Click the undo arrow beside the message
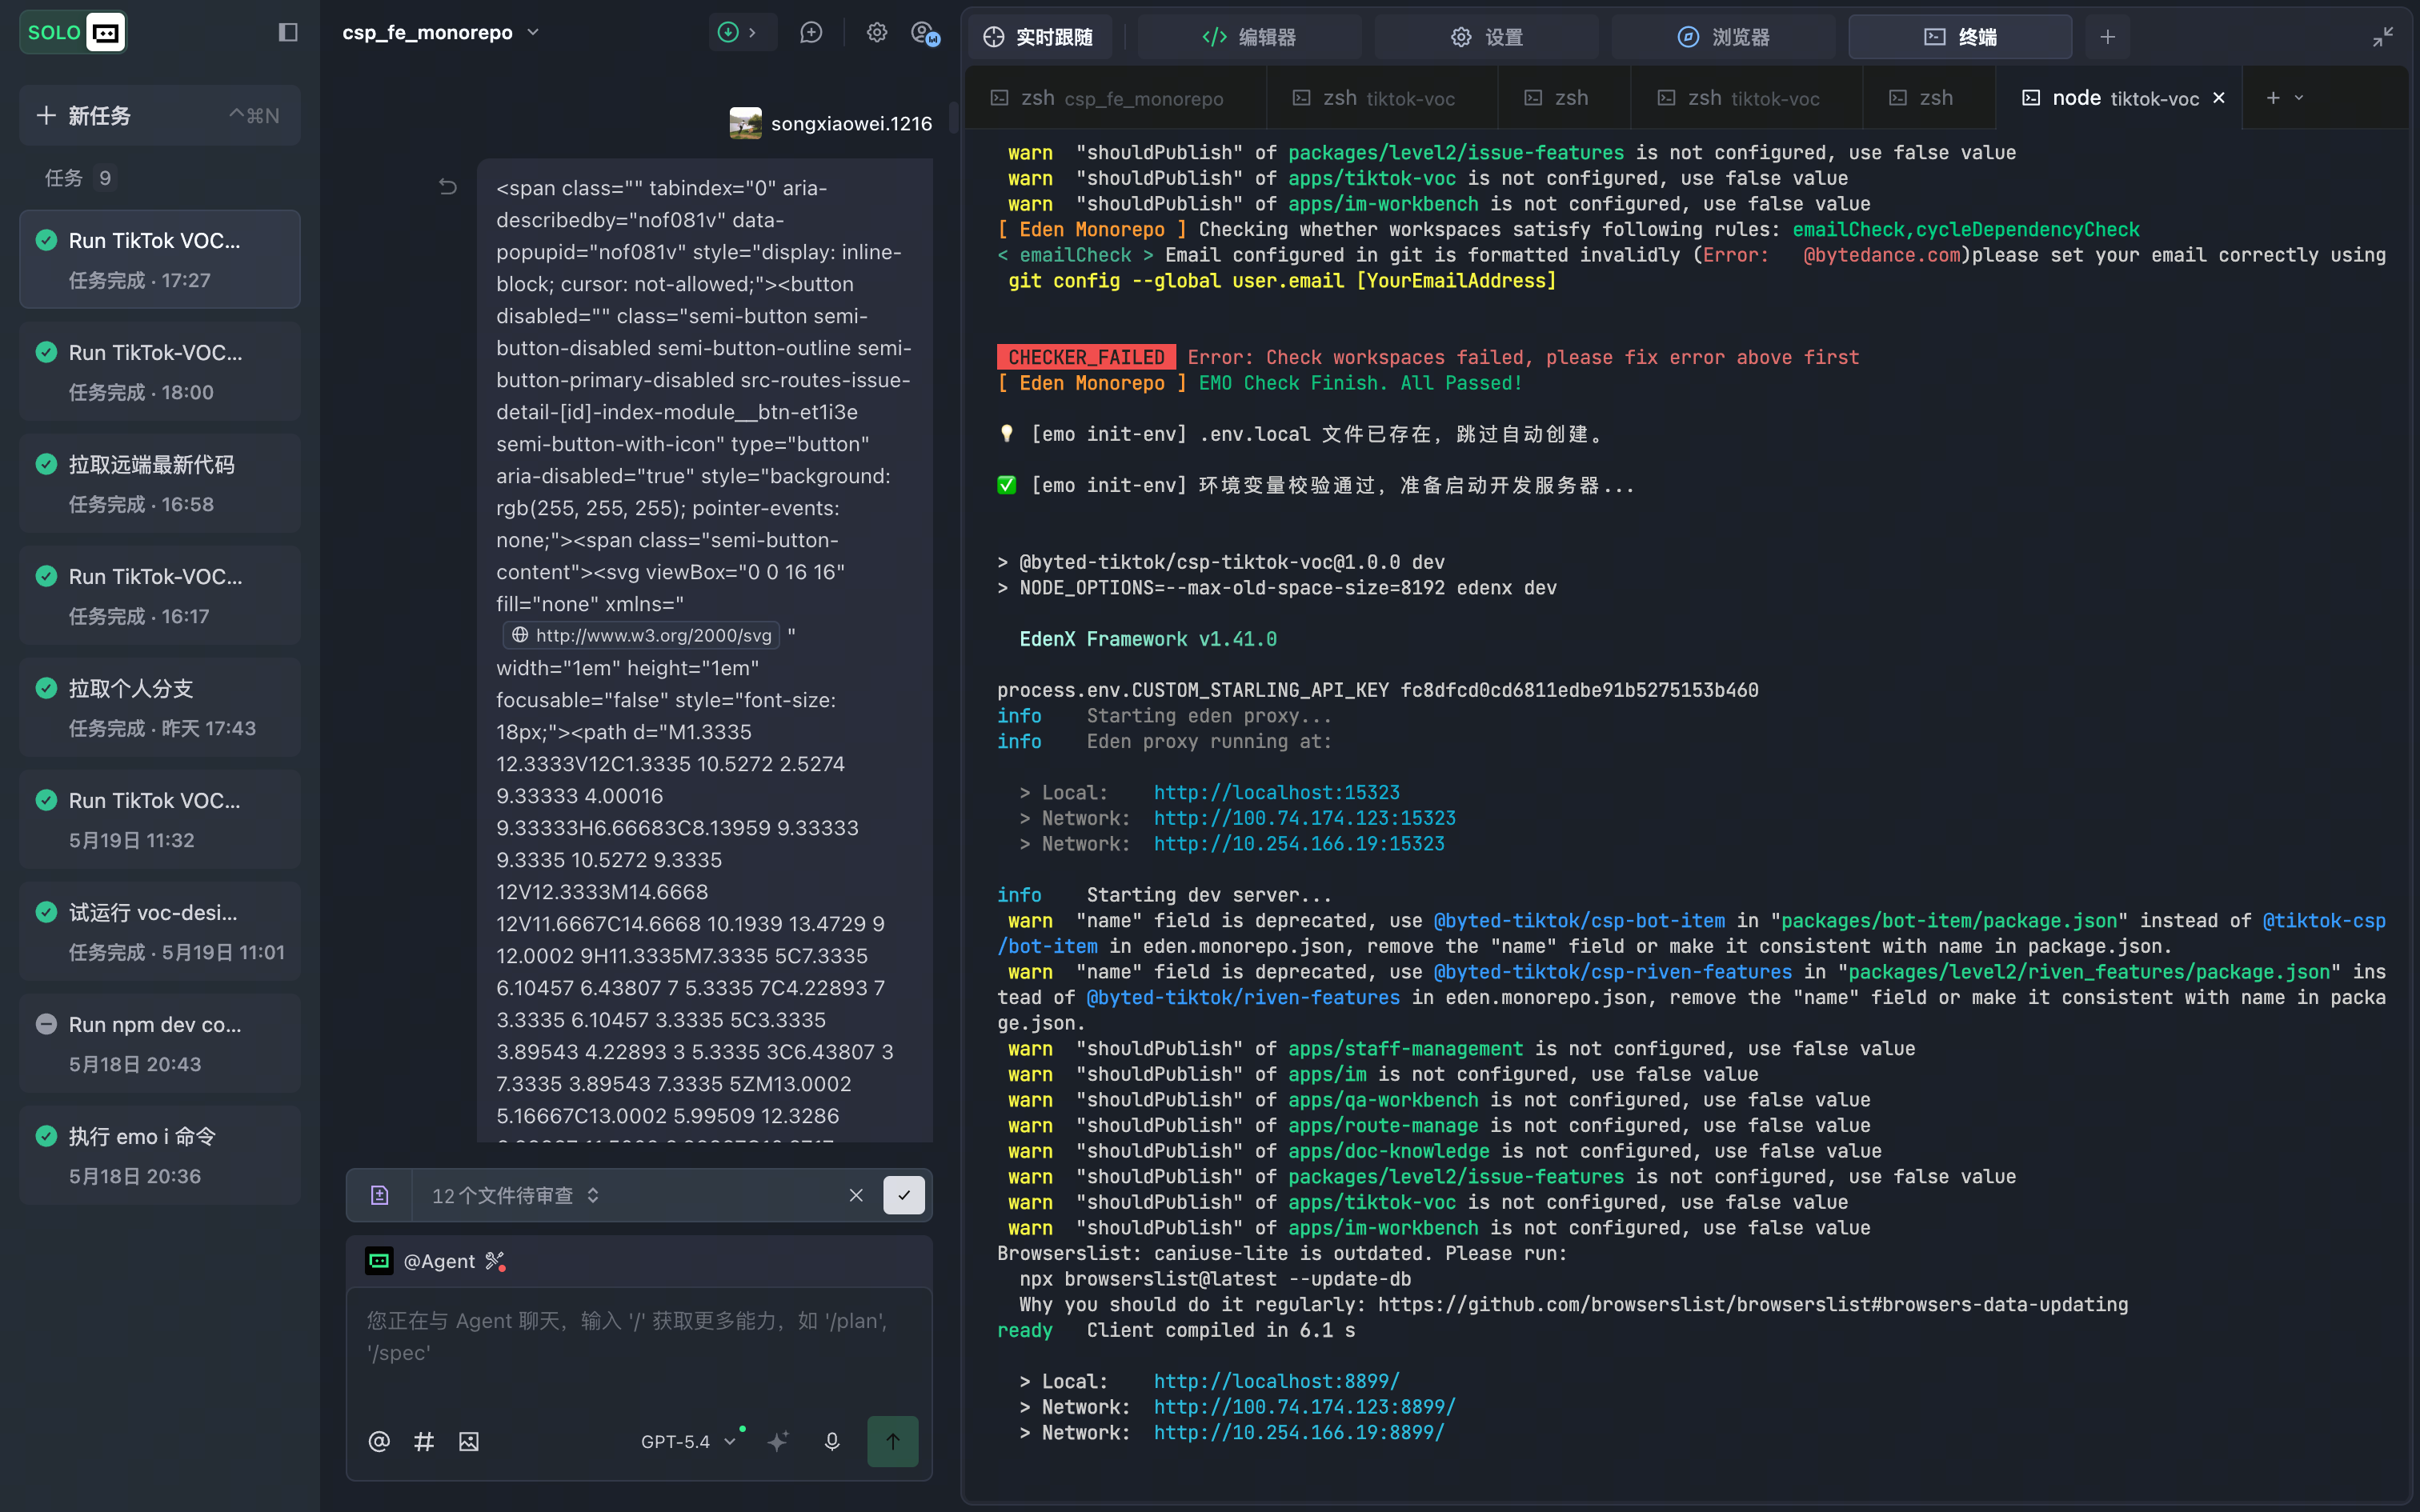 [x=447, y=187]
